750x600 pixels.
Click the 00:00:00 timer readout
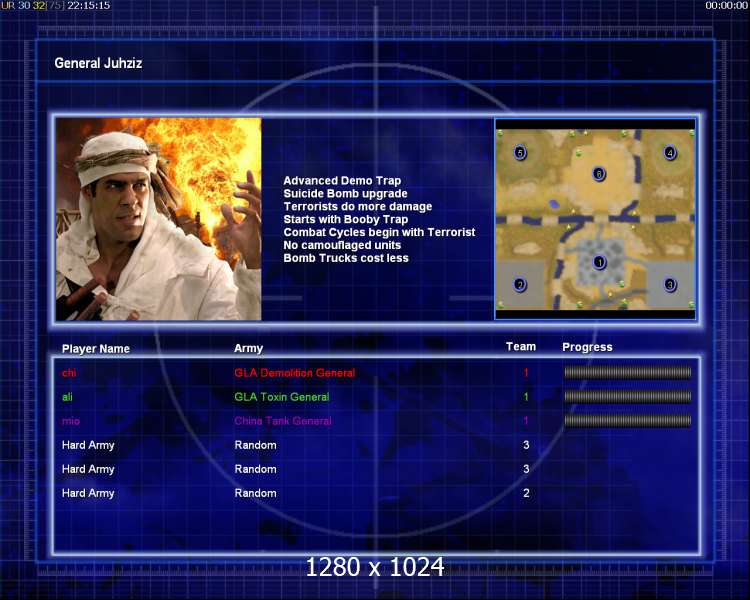[727, 6]
